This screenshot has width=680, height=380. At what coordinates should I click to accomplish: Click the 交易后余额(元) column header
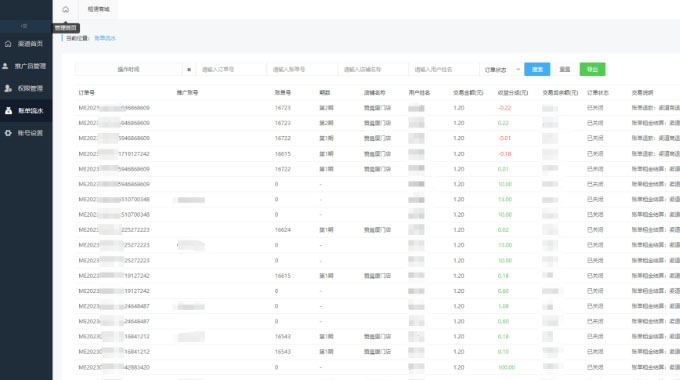(560, 93)
